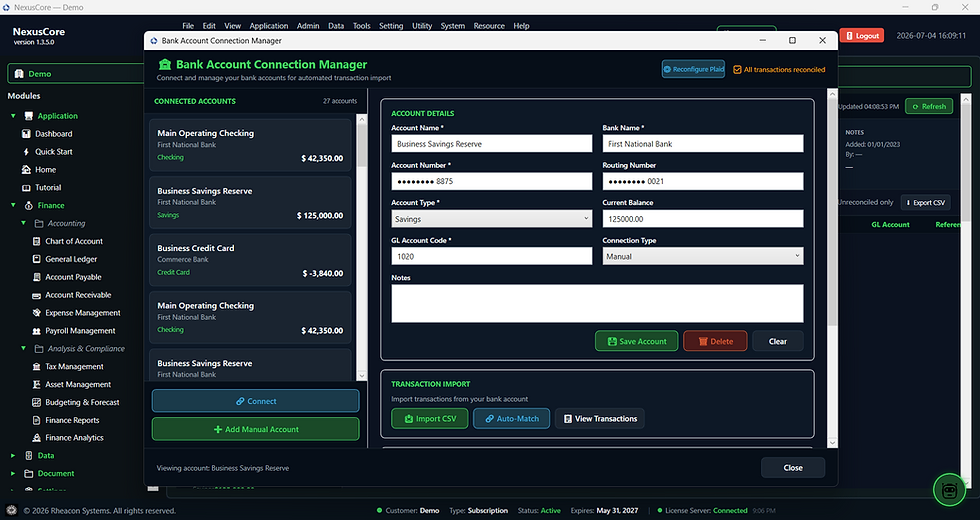980x520 pixels.
Task: Click the Bank Name input field
Action: tap(702, 144)
